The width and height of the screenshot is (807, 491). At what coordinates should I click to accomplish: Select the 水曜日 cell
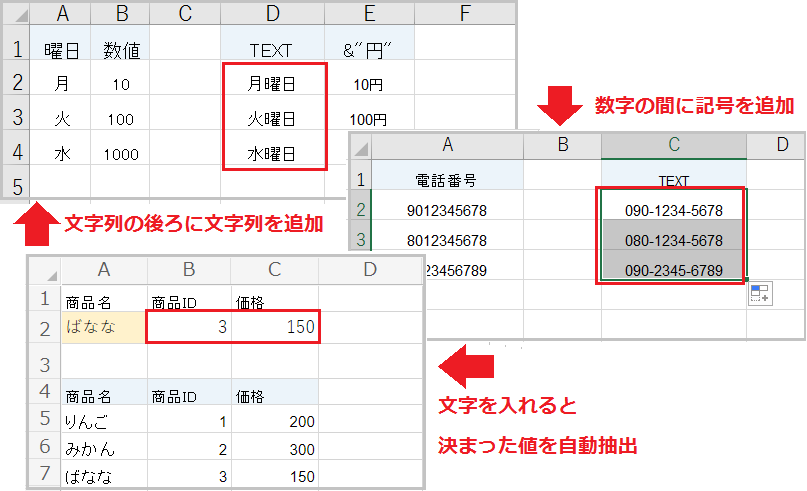(272, 154)
